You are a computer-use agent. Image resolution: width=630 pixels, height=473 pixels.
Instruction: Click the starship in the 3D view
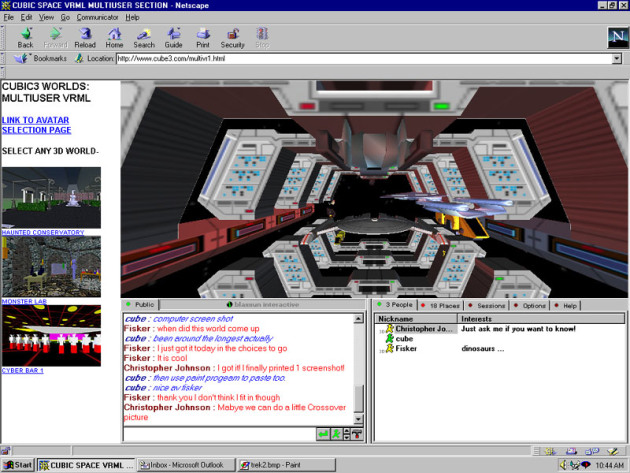click(x=450, y=204)
